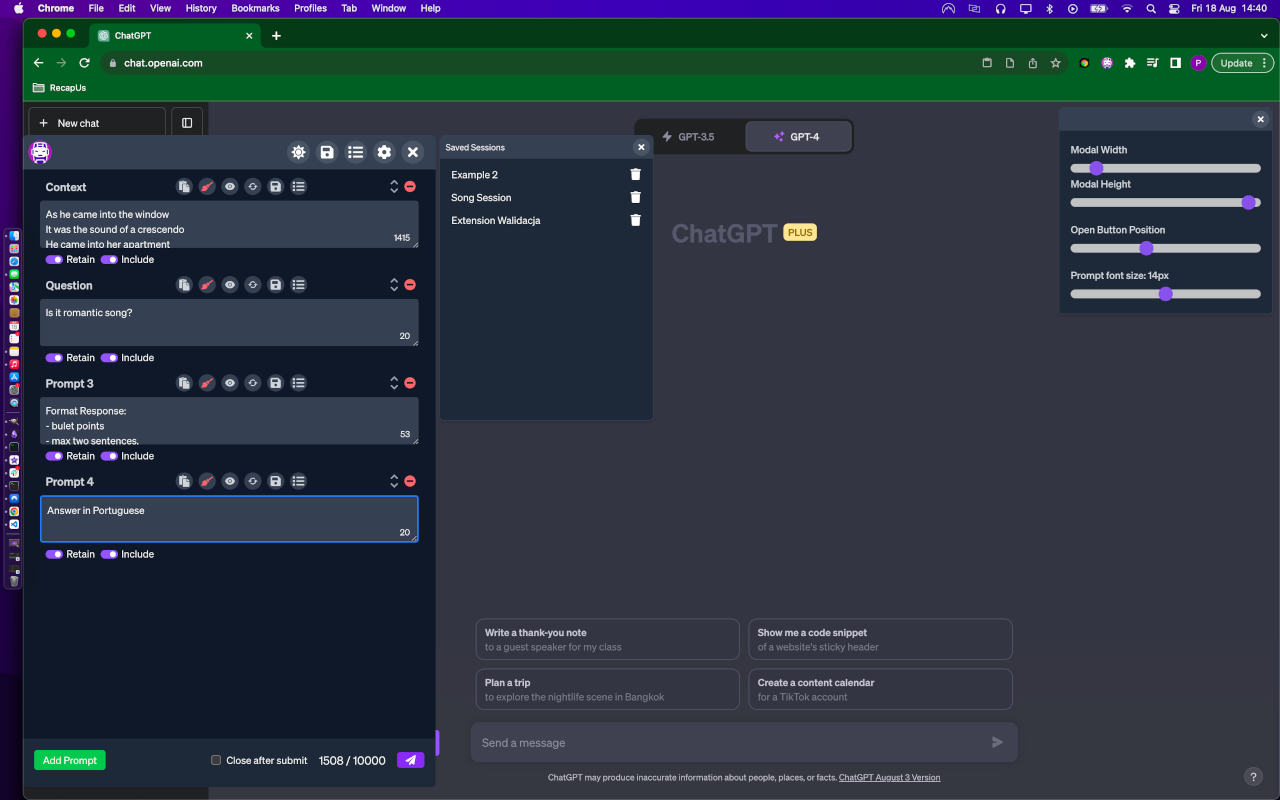Open the Chrome menu in the menu bar
Screen dimensions: 1280x800
[56, 8]
